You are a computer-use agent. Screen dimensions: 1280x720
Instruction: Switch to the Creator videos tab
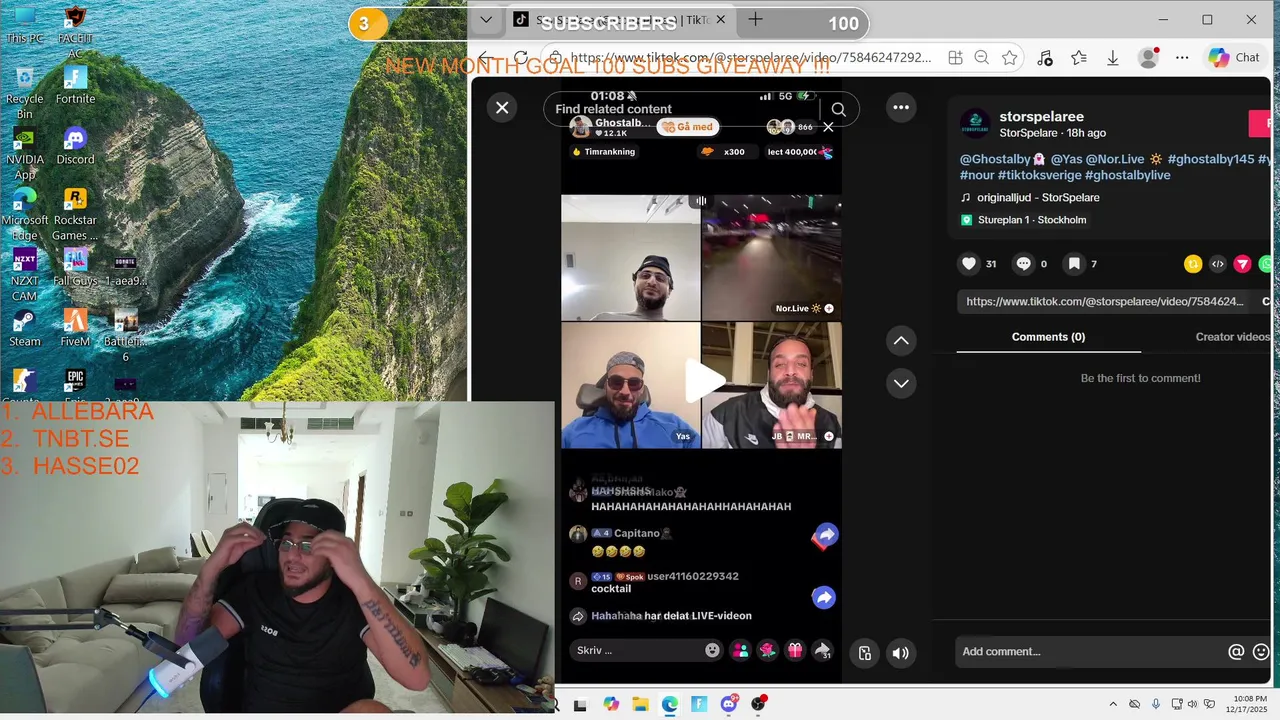coord(1232,337)
